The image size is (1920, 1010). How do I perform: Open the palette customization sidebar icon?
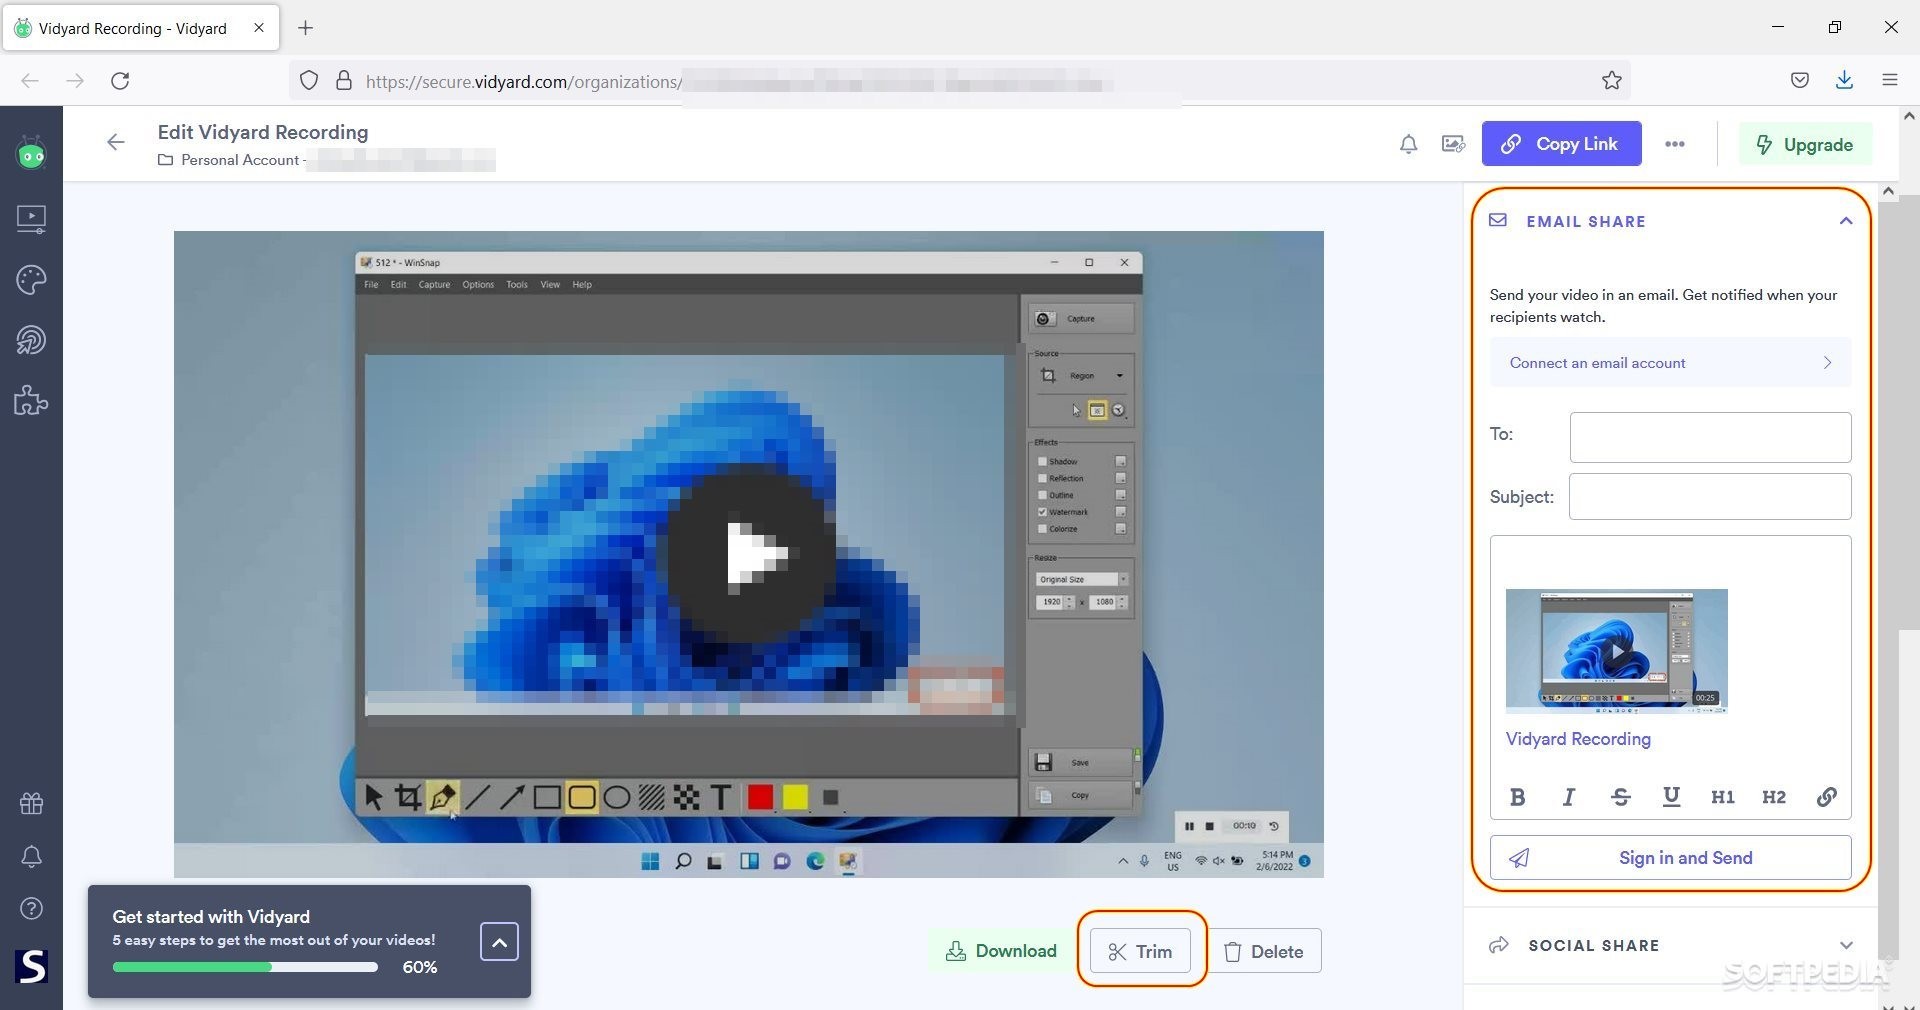31,280
